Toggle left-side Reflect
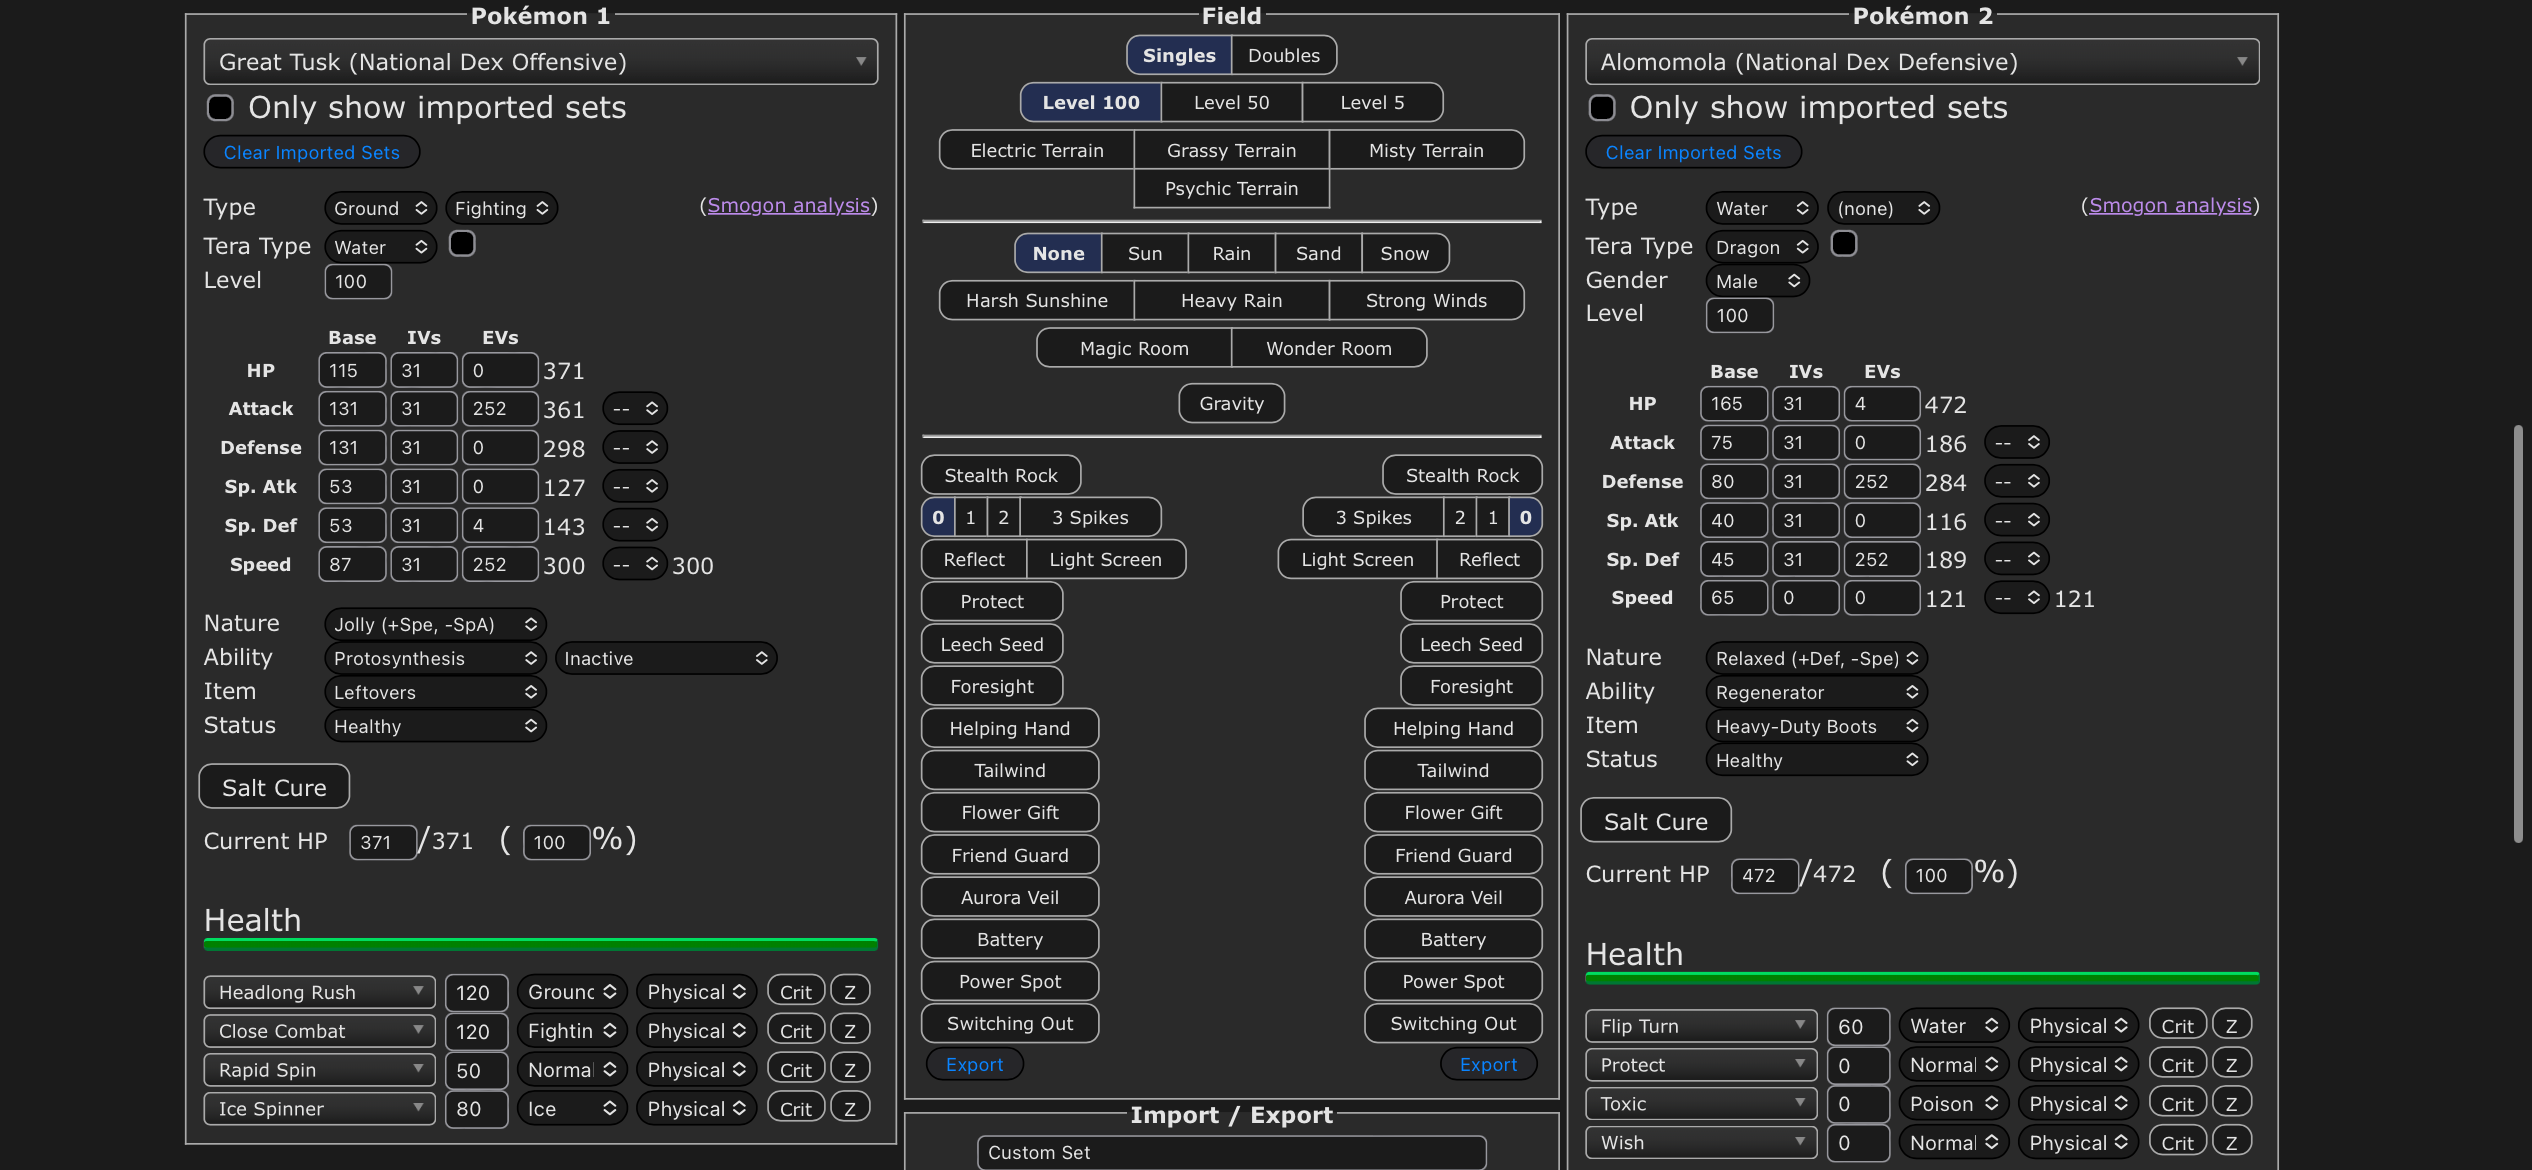The height and width of the screenshot is (1170, 2532). (x=974, y=559)
